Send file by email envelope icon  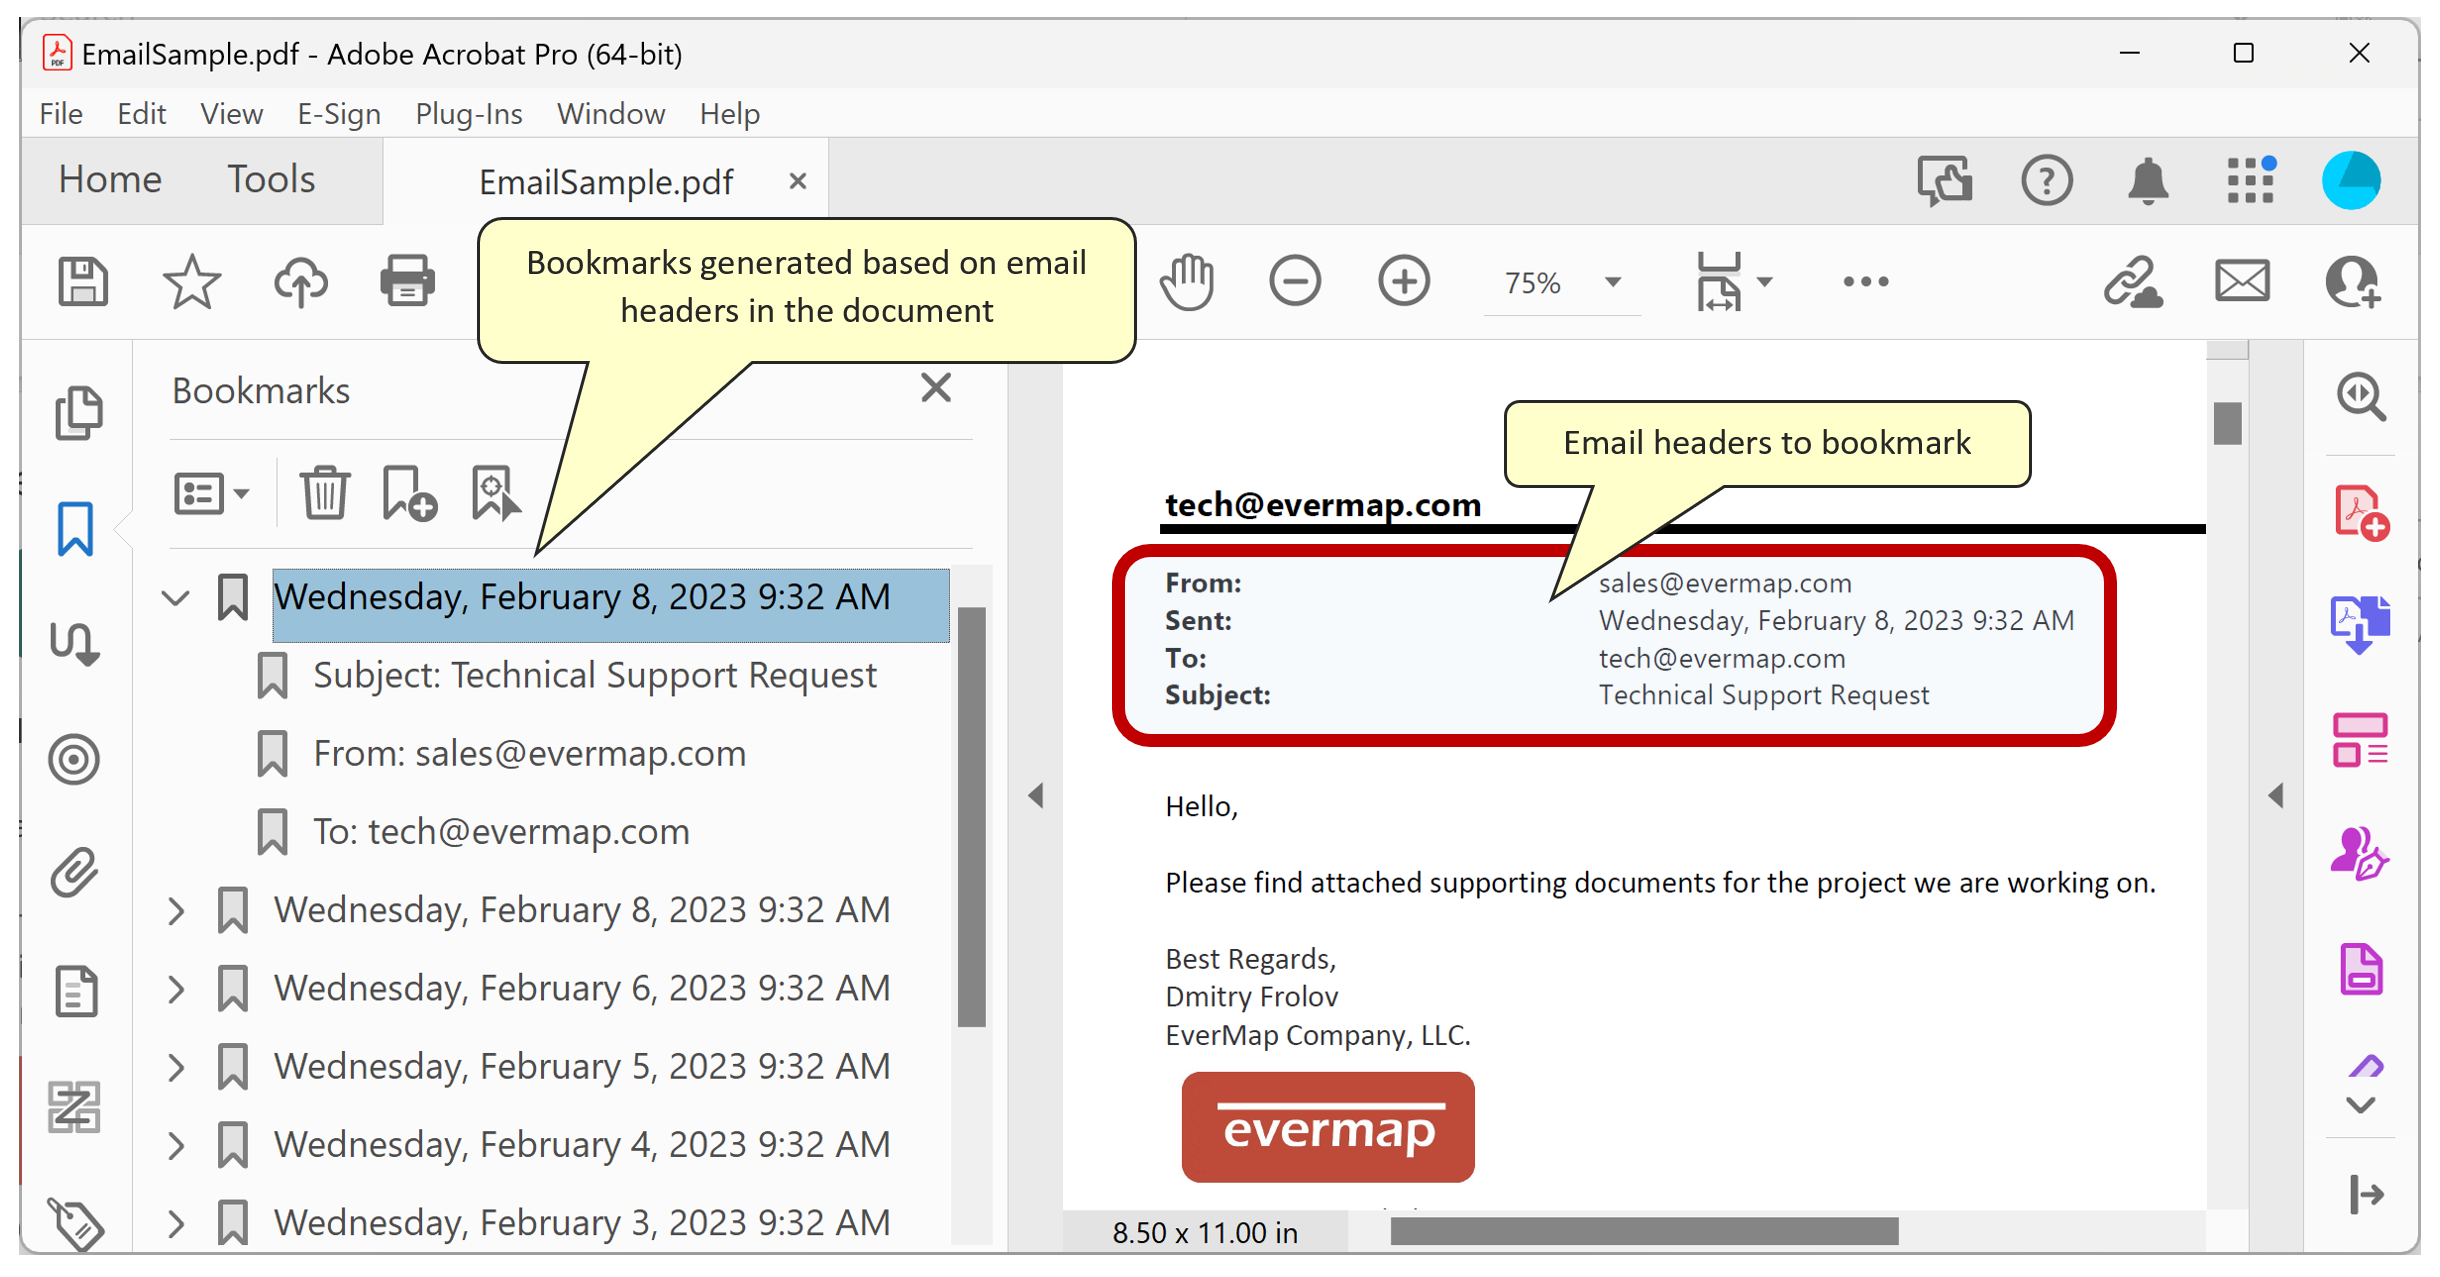(2242, 282)
